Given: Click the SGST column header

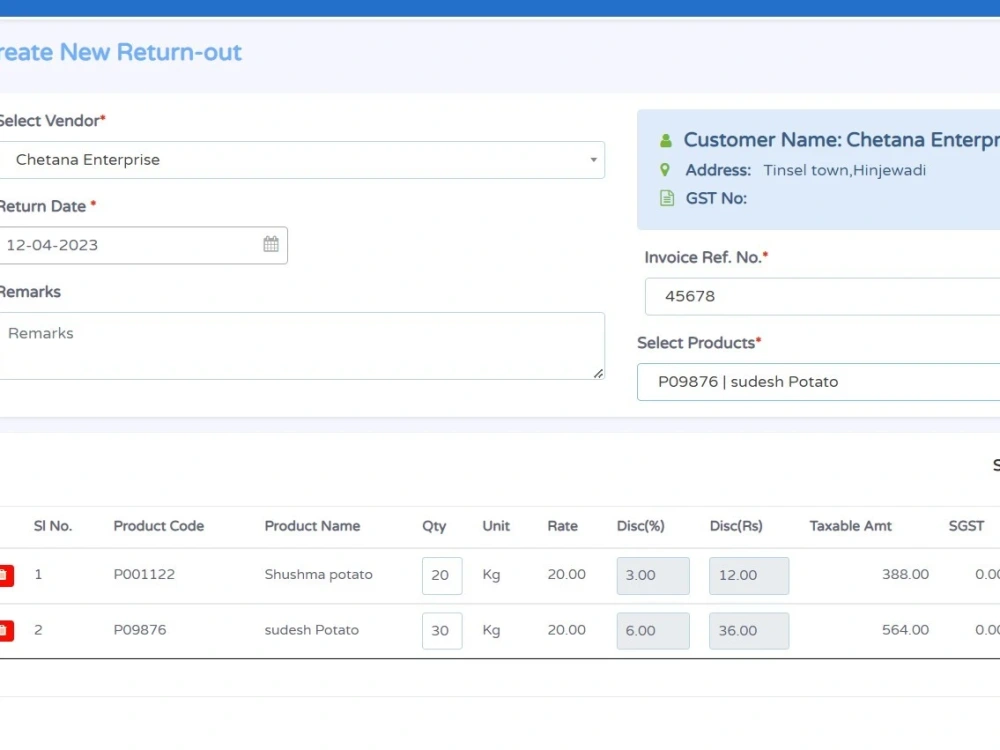Looking at the screenshot, I should pos(966,526).
